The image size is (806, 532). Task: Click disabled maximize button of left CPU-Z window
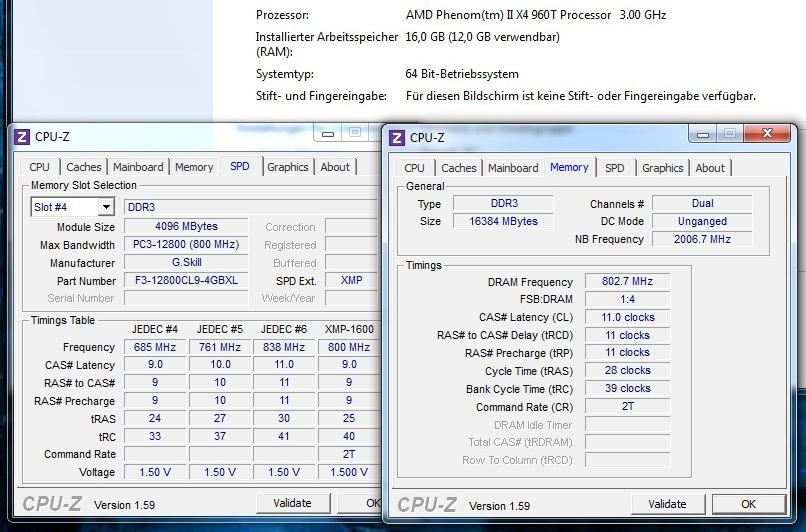point(355,133)
